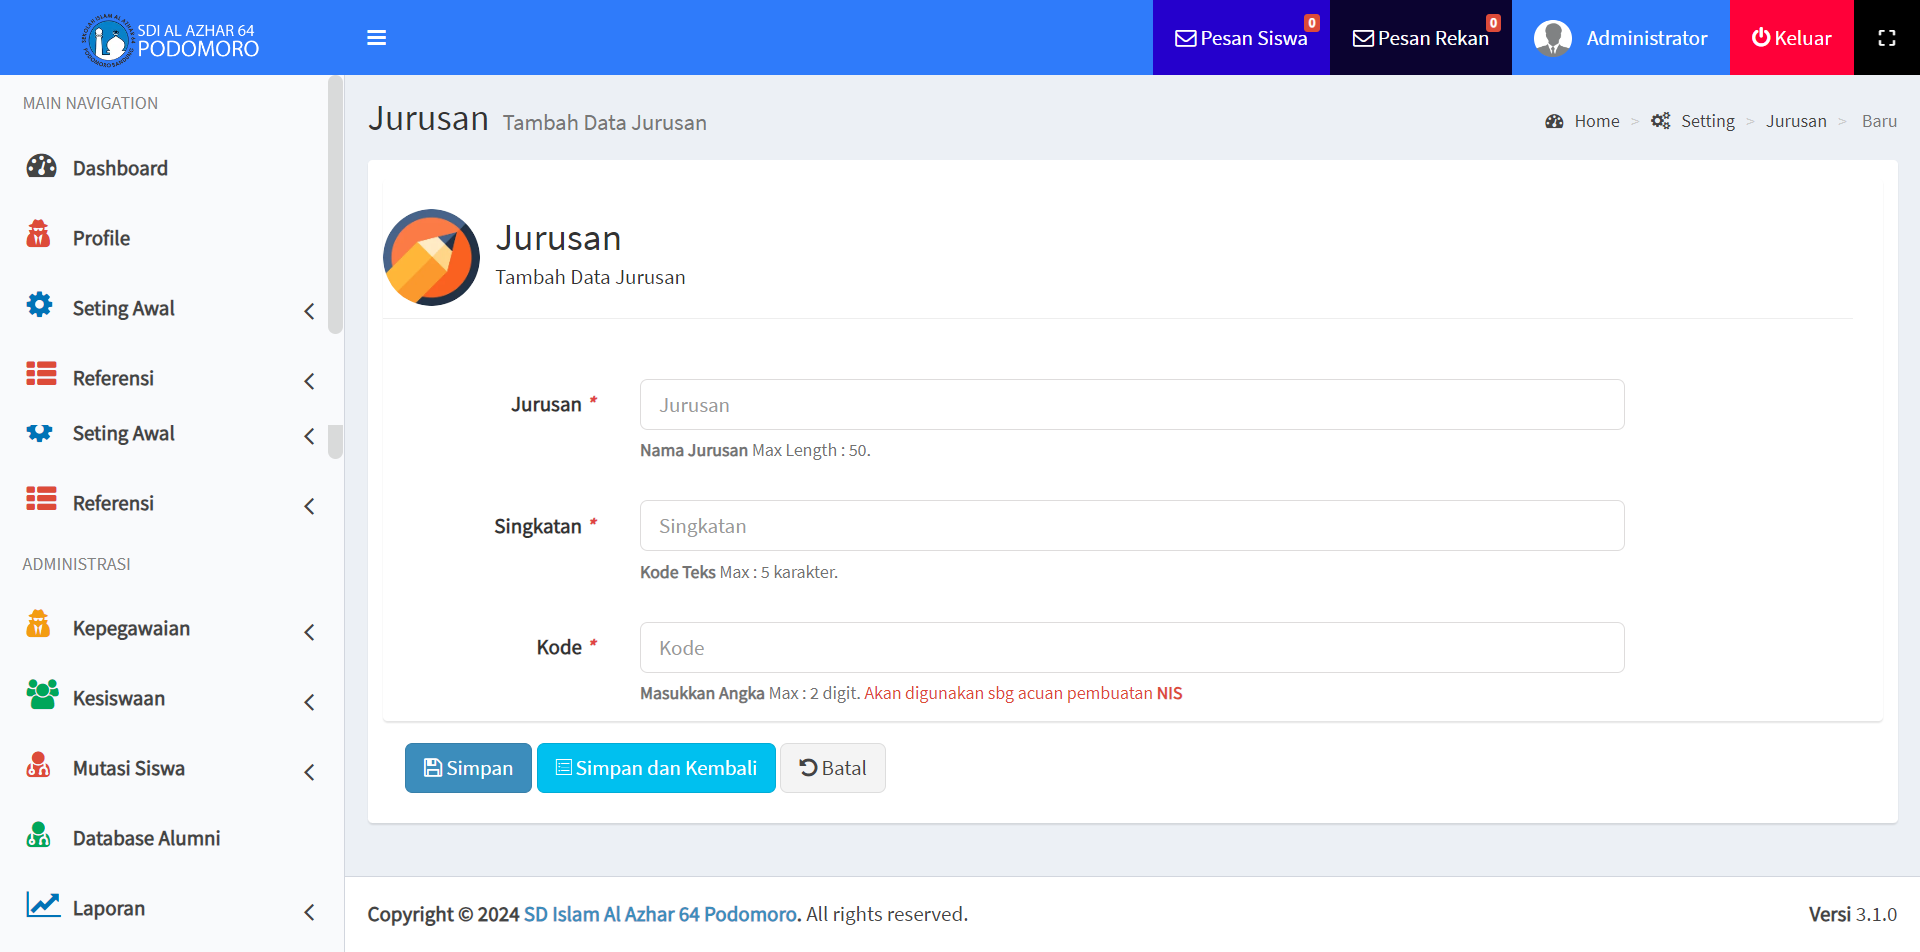Viewport: 1920px width, 952px height.
Task: Go to Home in breadcrumb
Action: click(x=1596, y=121)
